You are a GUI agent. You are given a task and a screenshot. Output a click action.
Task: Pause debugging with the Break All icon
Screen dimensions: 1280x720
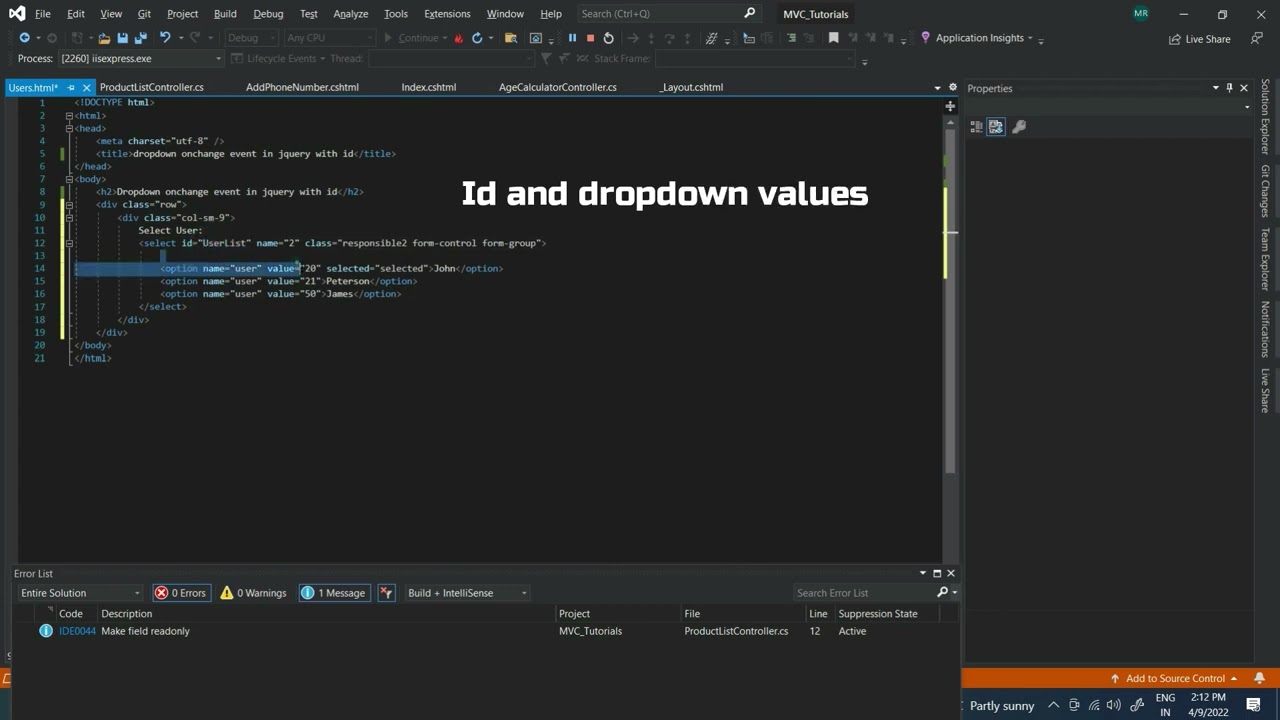[x=572, y=38]
